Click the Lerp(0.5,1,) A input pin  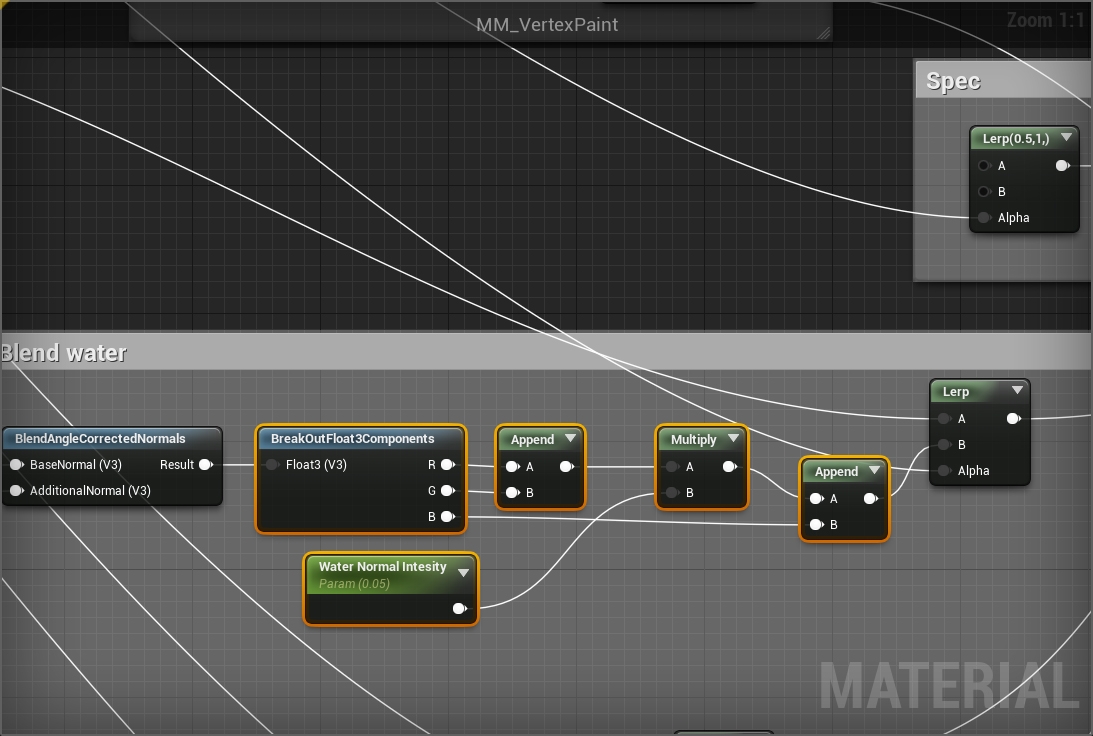(x=984, y=166)
